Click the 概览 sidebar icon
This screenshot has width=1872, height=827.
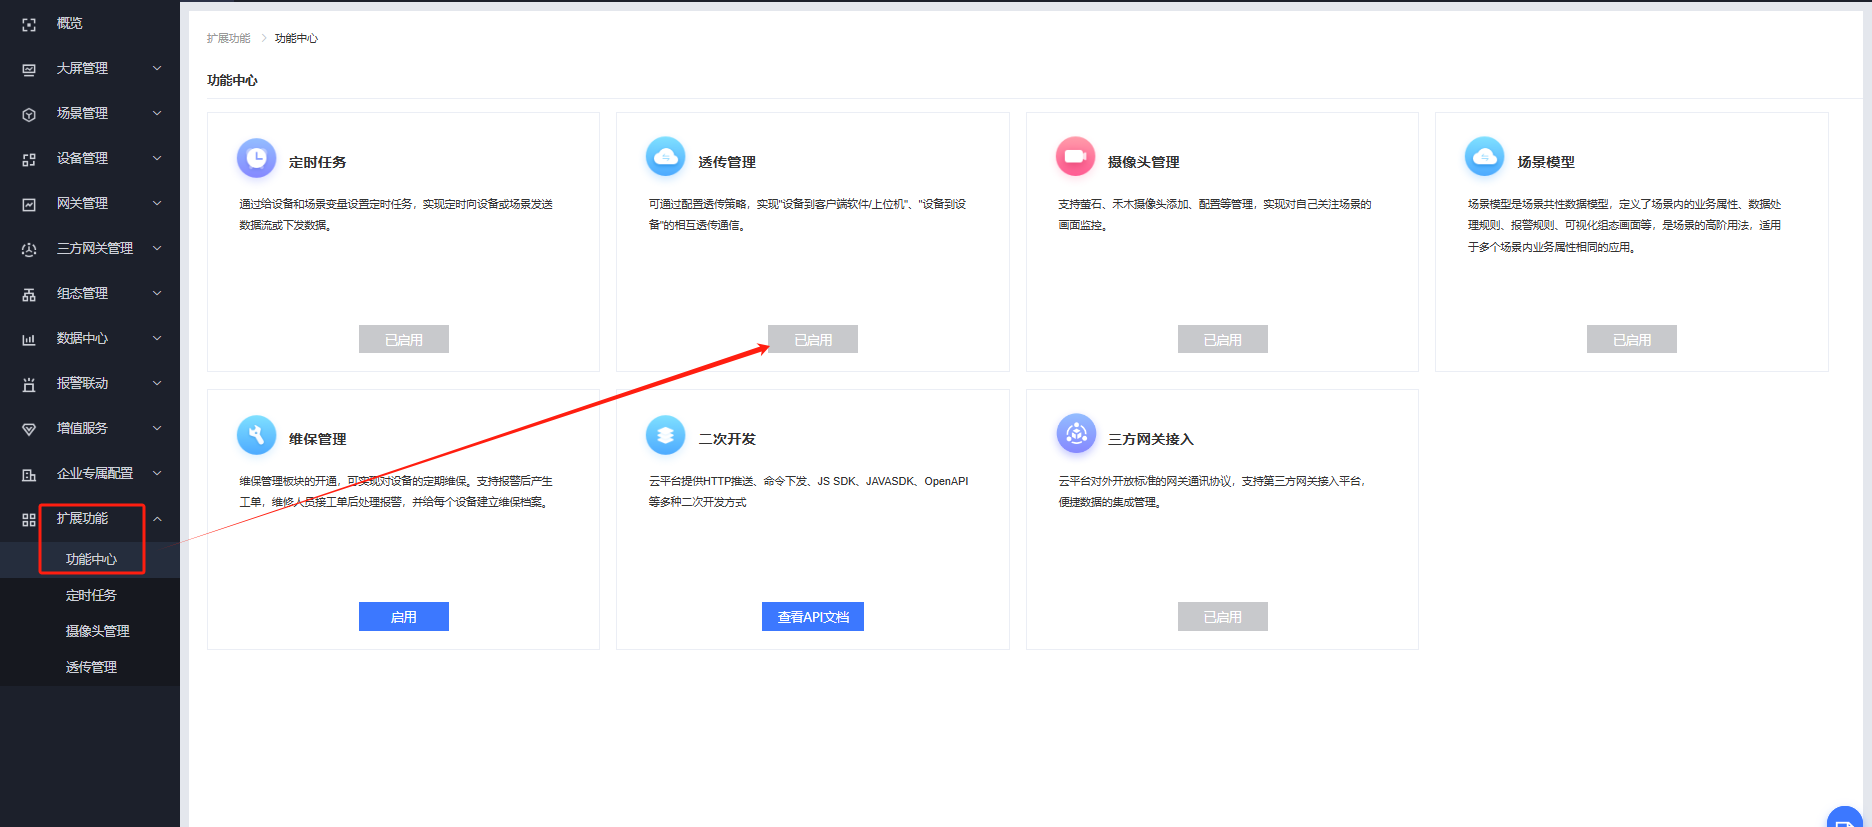29,24
